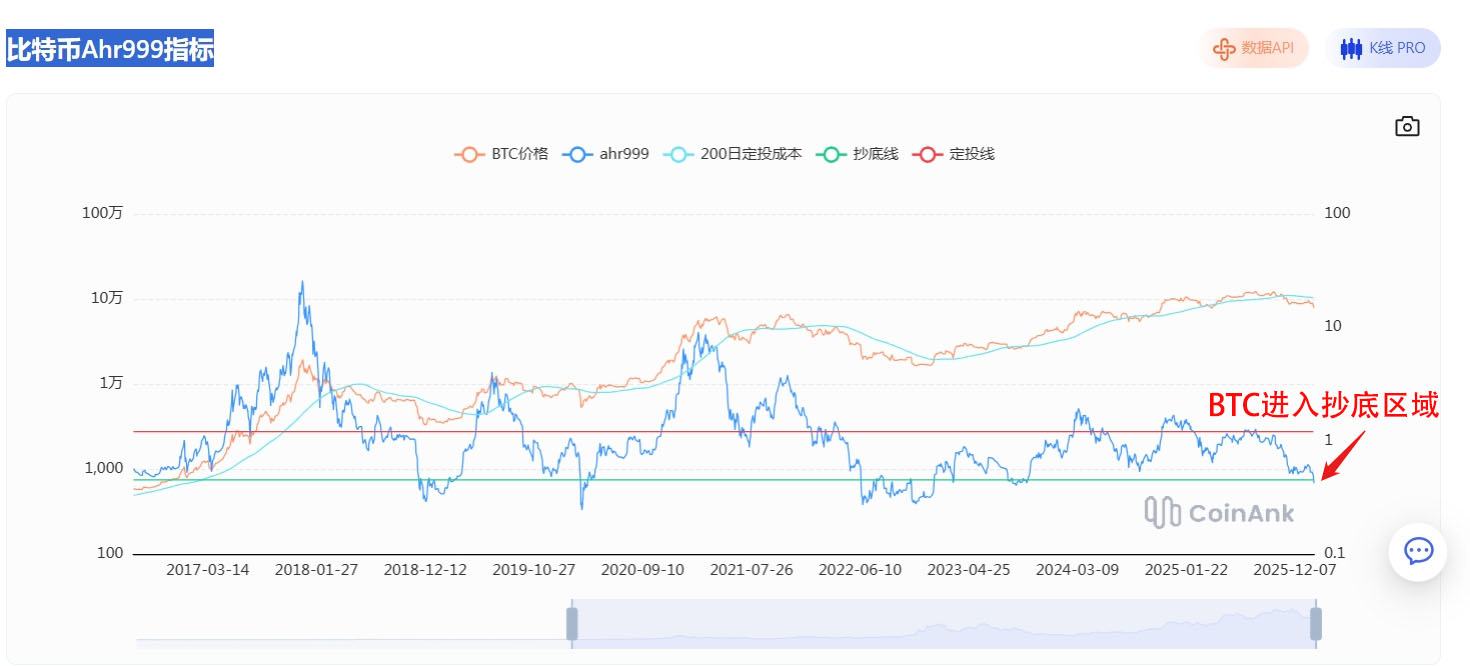Hide the ahr999 series via legend
This screenshot has width=1470, height=666.
coord(606,154)
